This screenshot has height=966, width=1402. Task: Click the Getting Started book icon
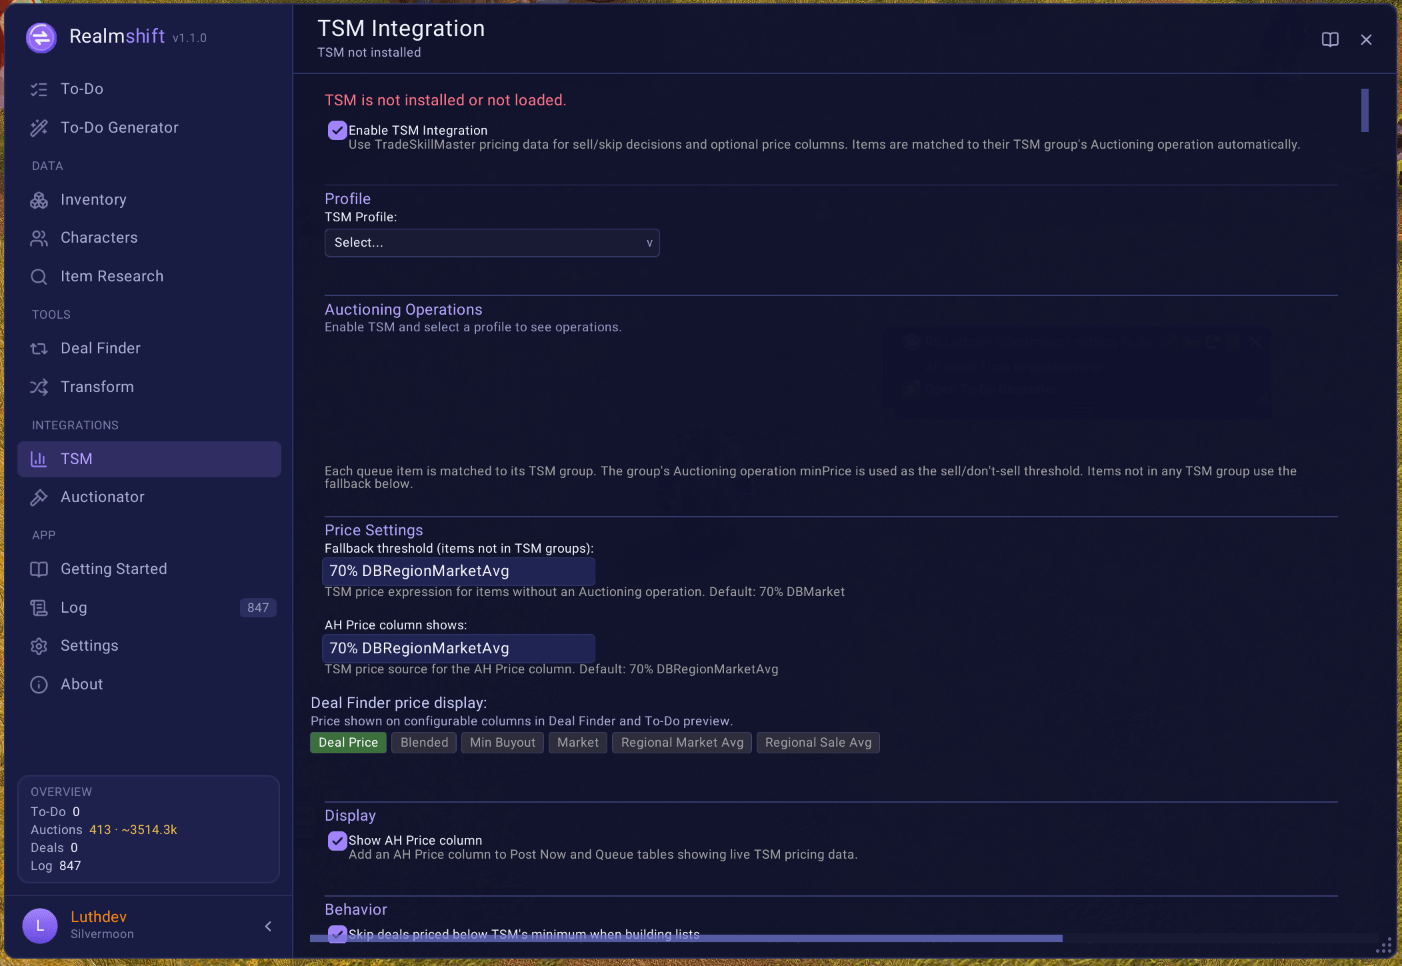pyautogui.click(x=39, y=569)
